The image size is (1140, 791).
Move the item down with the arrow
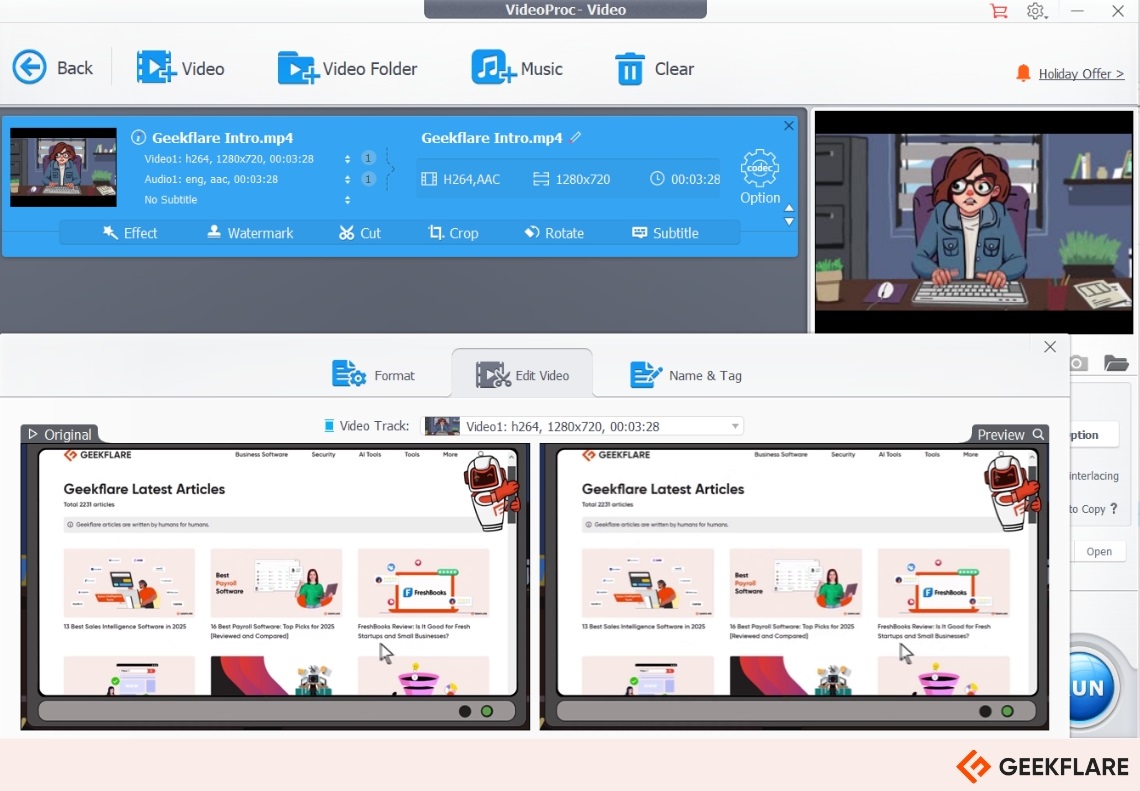pos(789,221)
